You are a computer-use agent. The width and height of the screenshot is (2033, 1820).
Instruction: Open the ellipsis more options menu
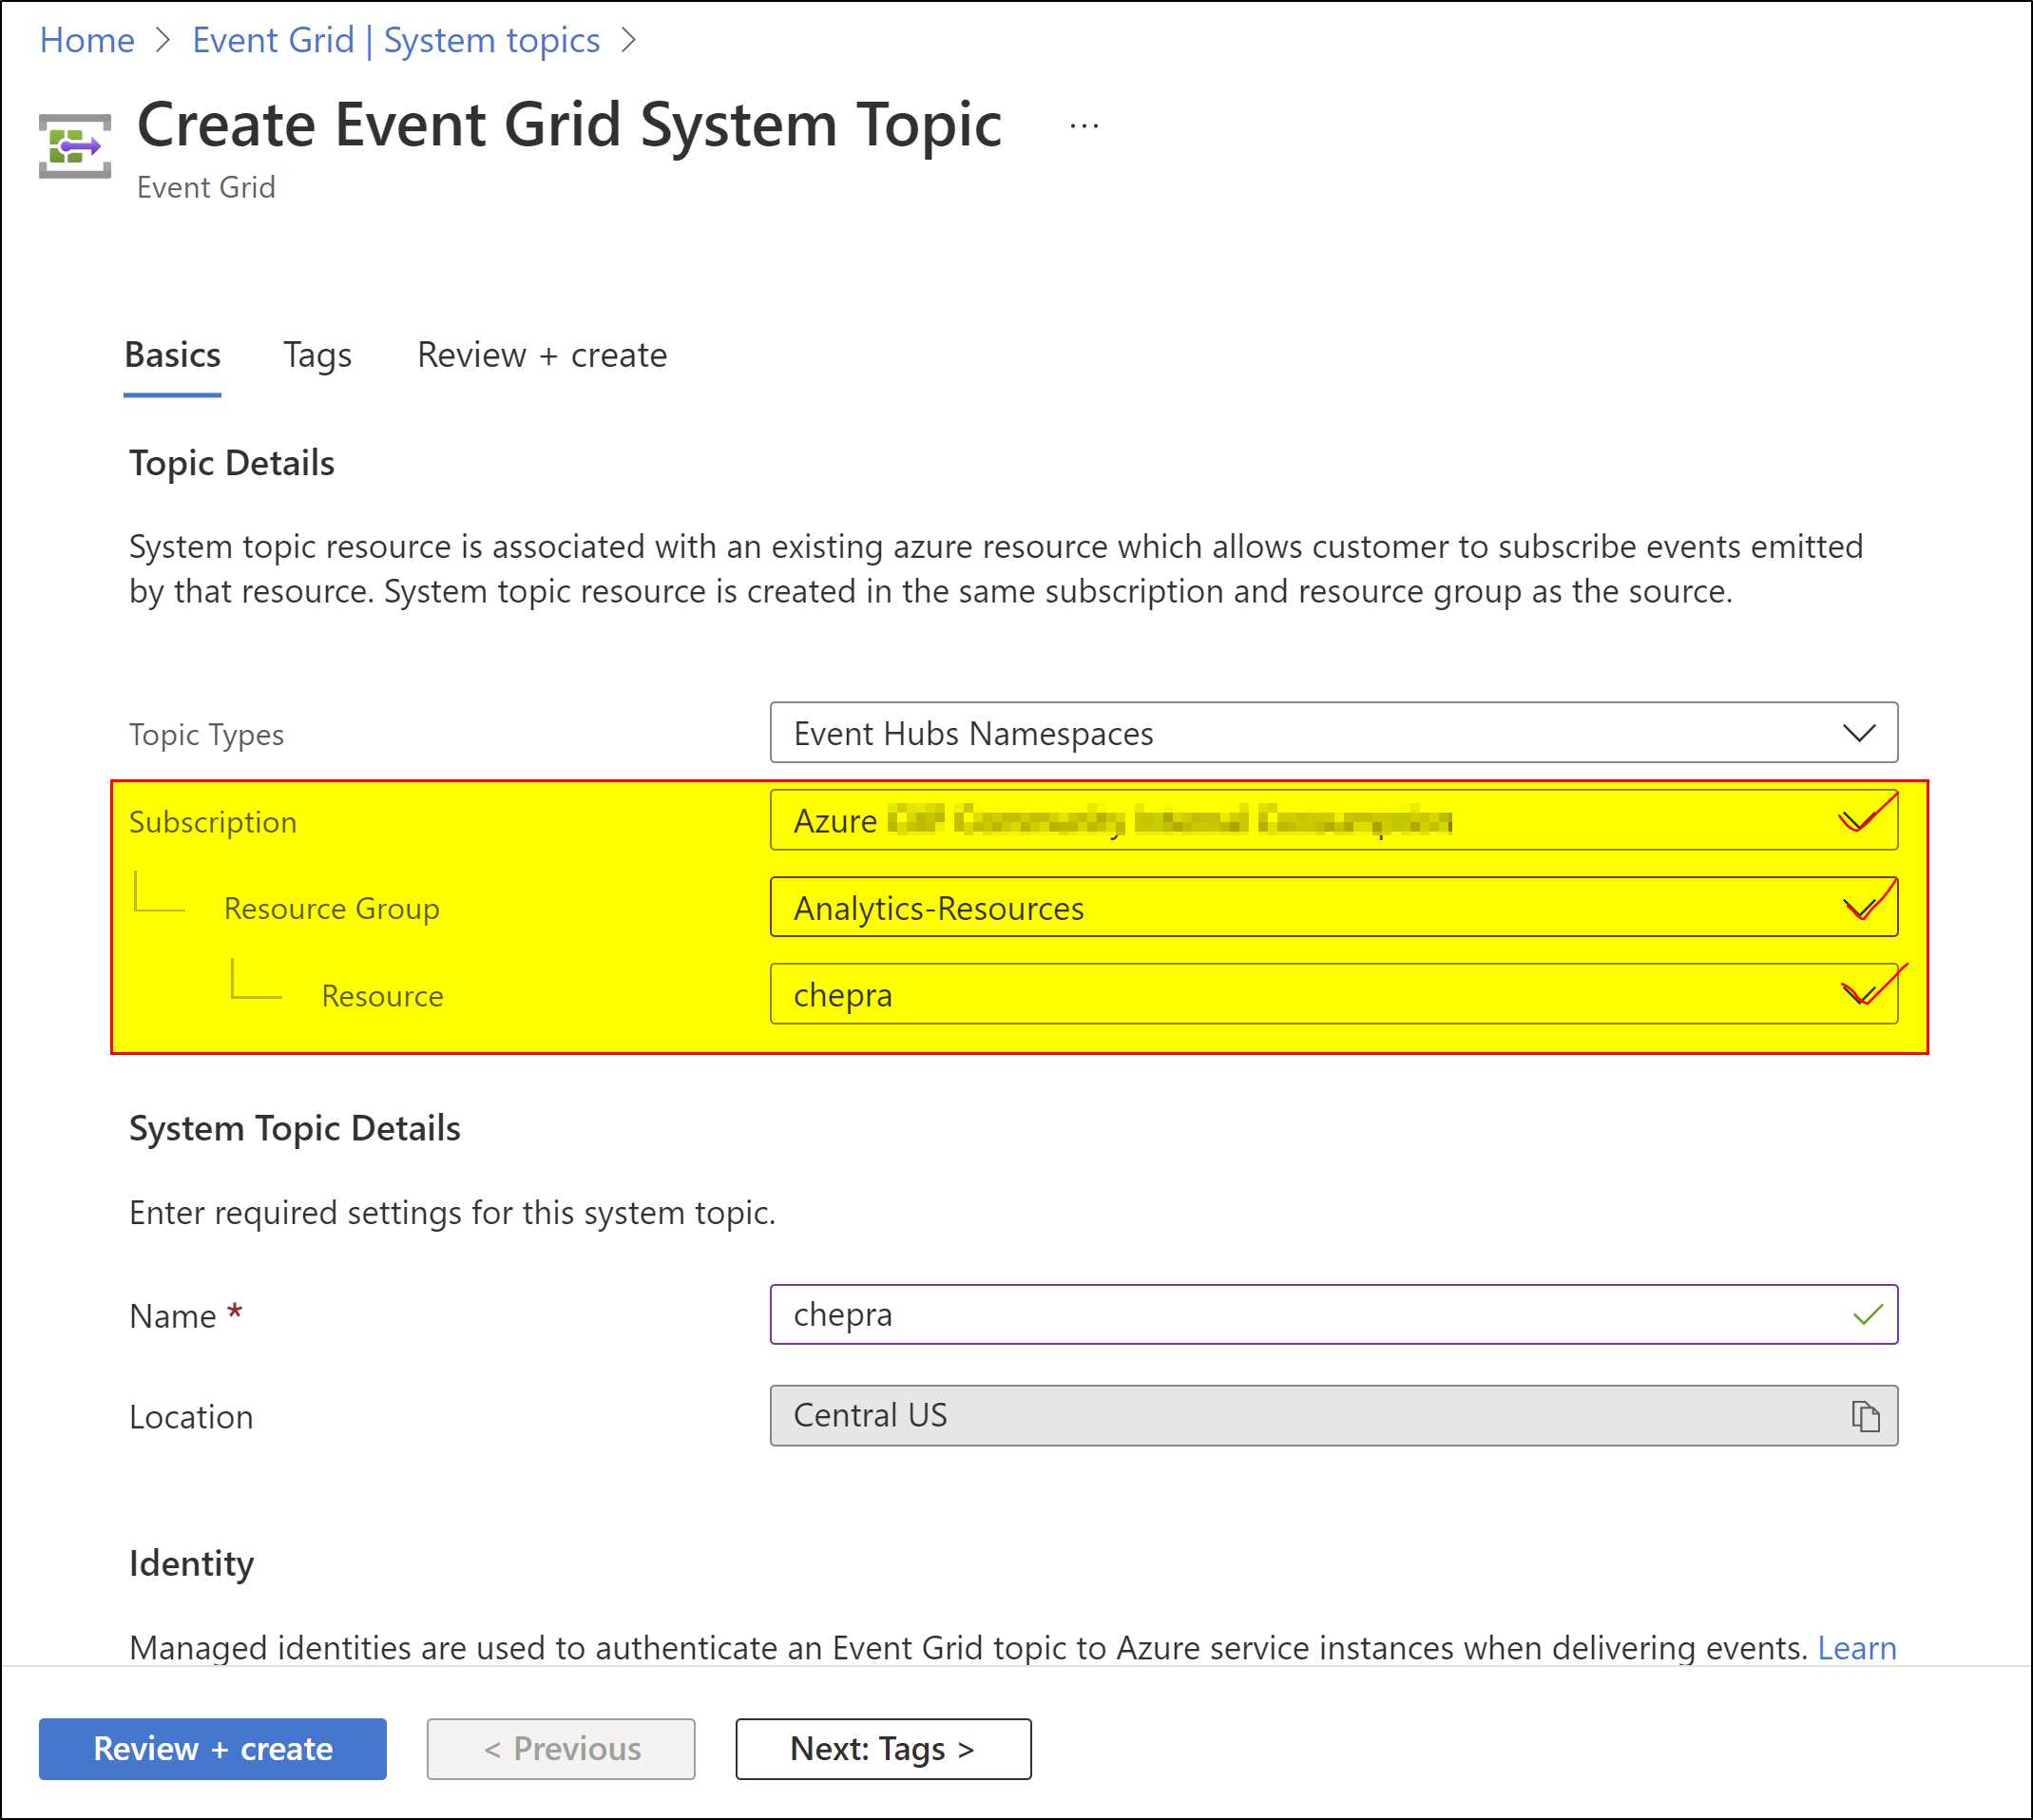pyautogui.click(x=1084, y=127)
